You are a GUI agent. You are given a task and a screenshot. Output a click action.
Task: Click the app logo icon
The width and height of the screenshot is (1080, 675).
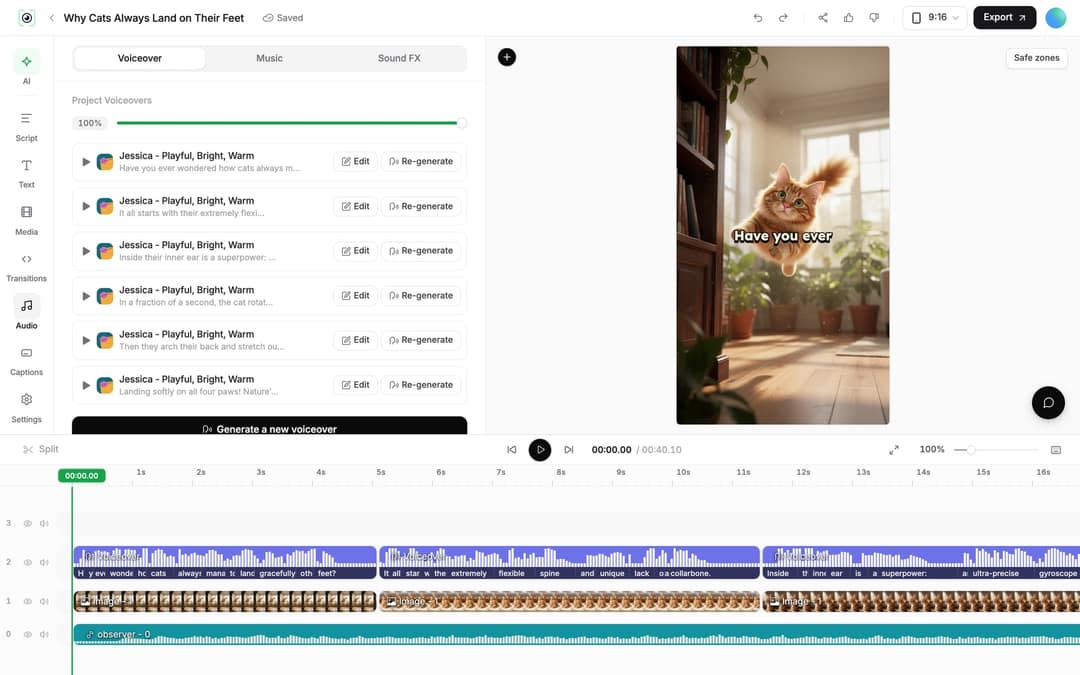coord(27,18)
